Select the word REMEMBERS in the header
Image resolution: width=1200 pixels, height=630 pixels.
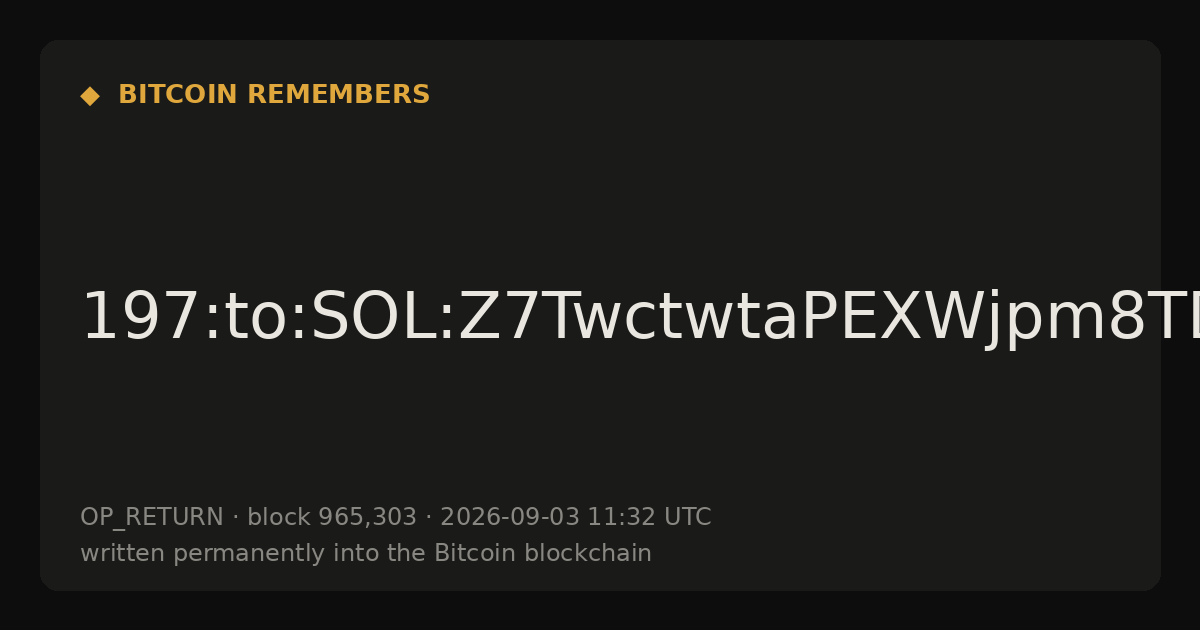pyautogui.click(x=339, y=95)
